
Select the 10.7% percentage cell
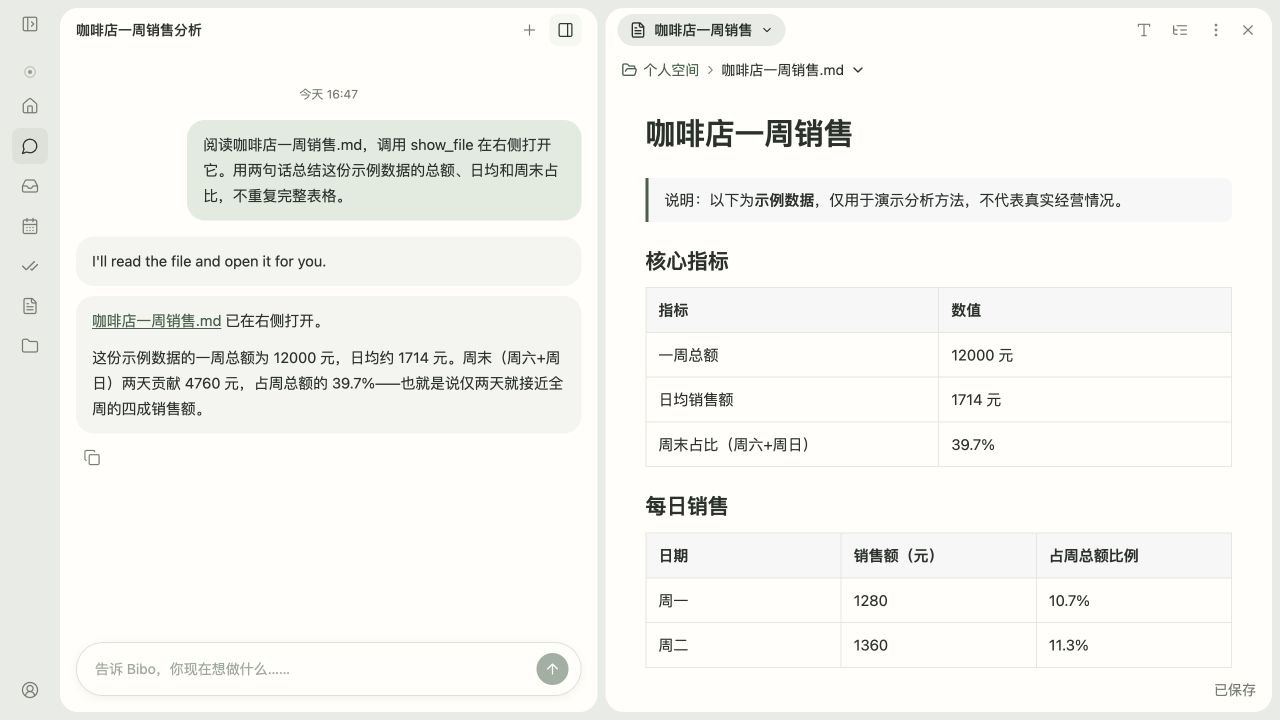point(1133,600)
